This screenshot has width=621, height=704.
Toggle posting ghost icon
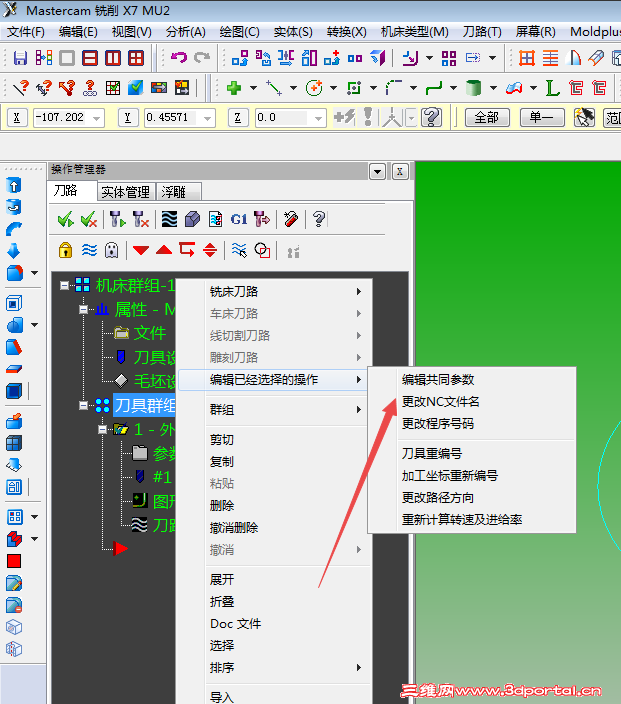pos(112,250)
